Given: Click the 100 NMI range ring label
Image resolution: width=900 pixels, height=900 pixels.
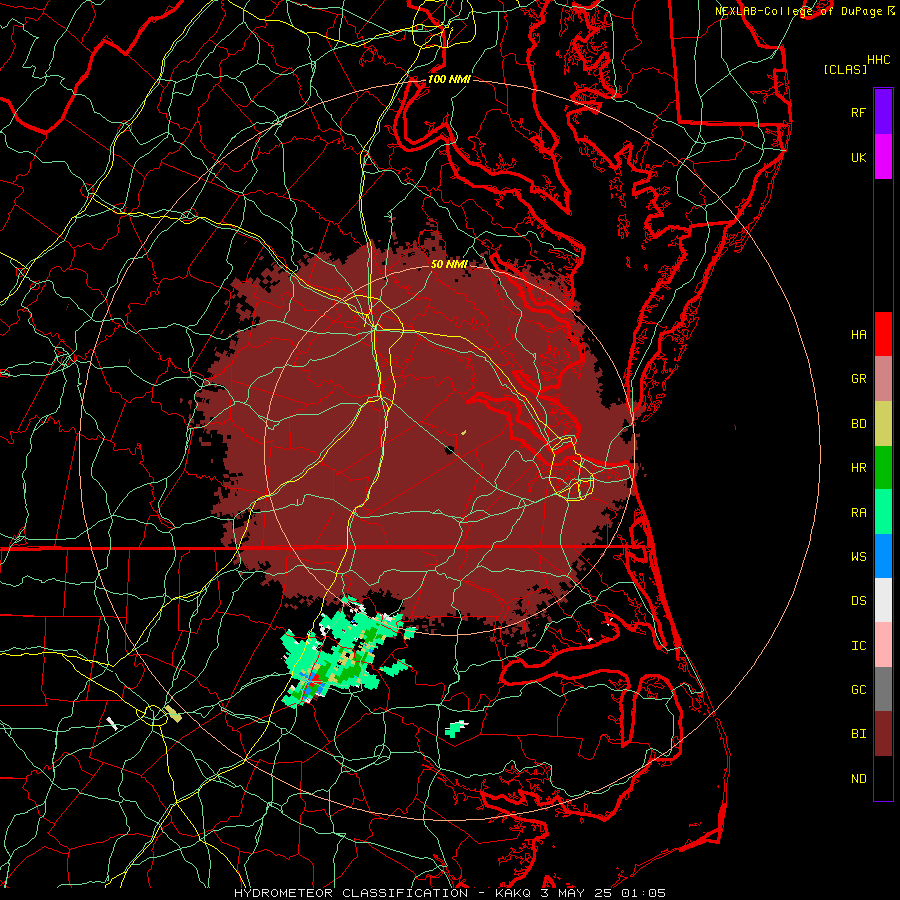Looking at the screenshot, I should 449,79.
